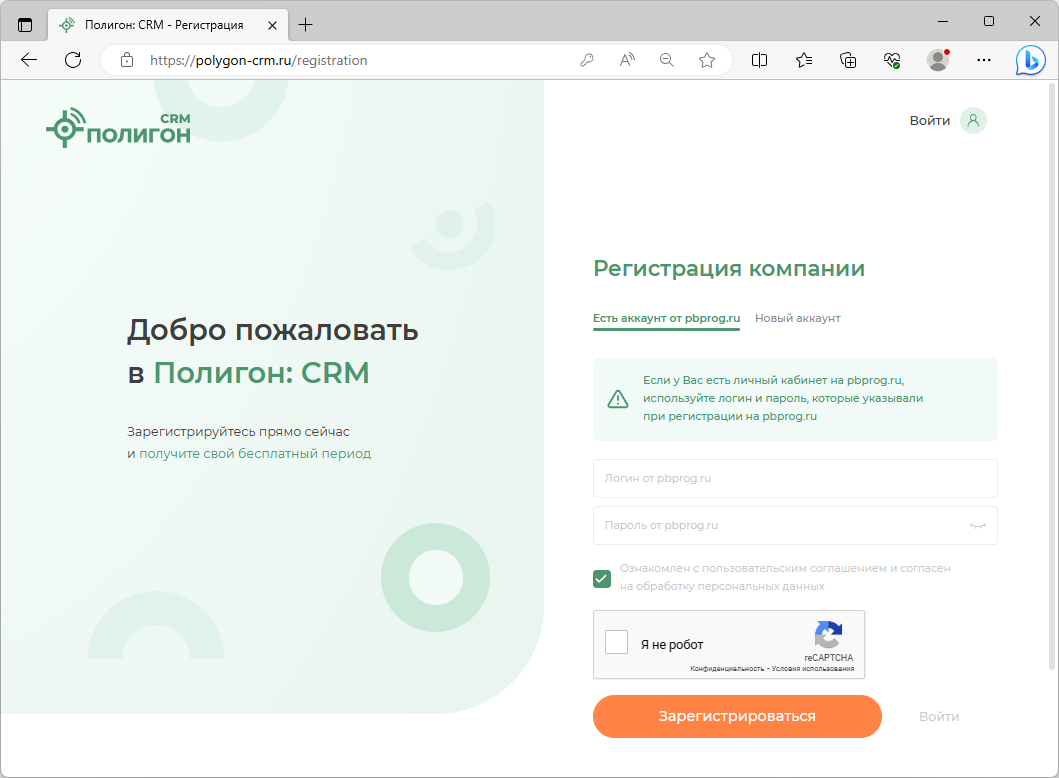Viewport: 1059px width, 778px height.
Task: Open the user profile icon beside Войти
Action: [973, 120]
